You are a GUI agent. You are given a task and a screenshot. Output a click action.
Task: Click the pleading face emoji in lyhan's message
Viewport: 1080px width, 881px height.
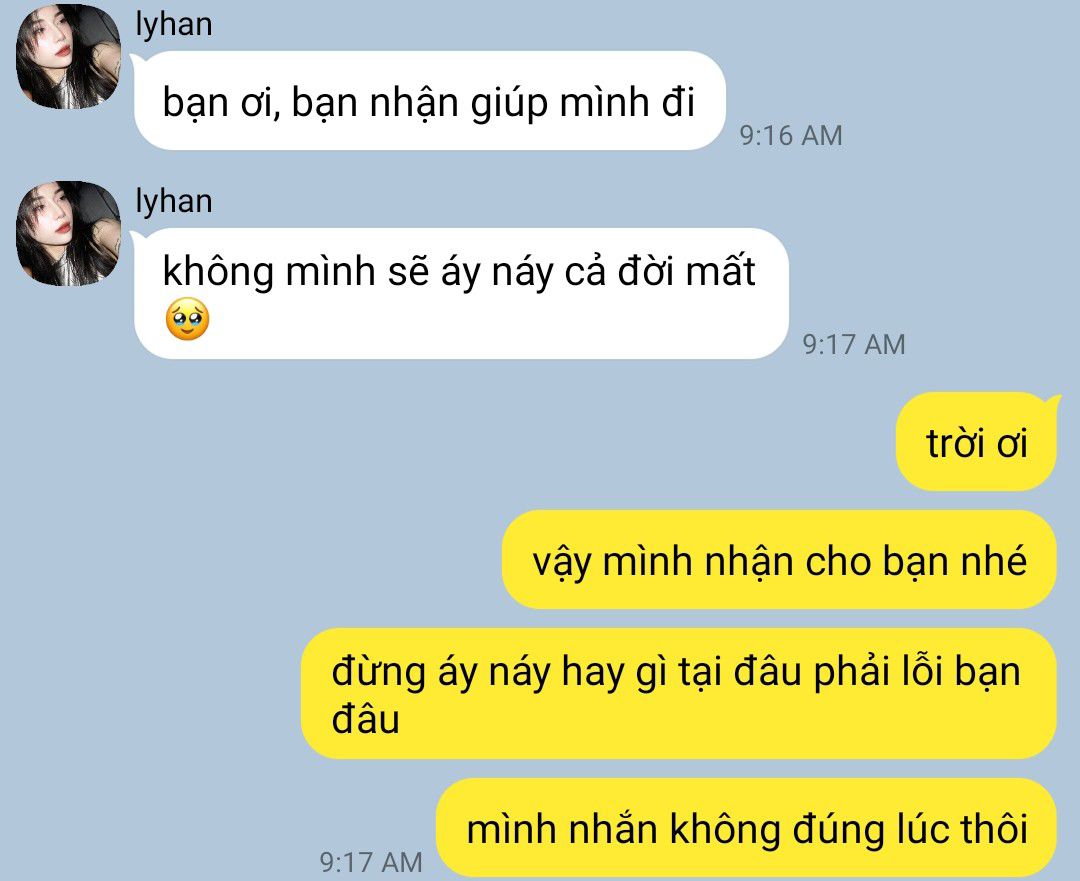187,319
